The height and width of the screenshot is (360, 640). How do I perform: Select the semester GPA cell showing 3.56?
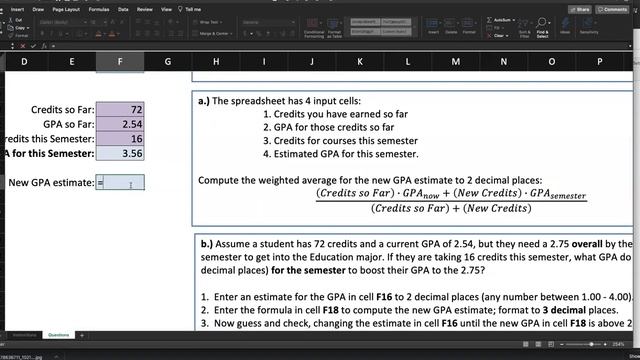pyautogui.click(x=120, y=153)
